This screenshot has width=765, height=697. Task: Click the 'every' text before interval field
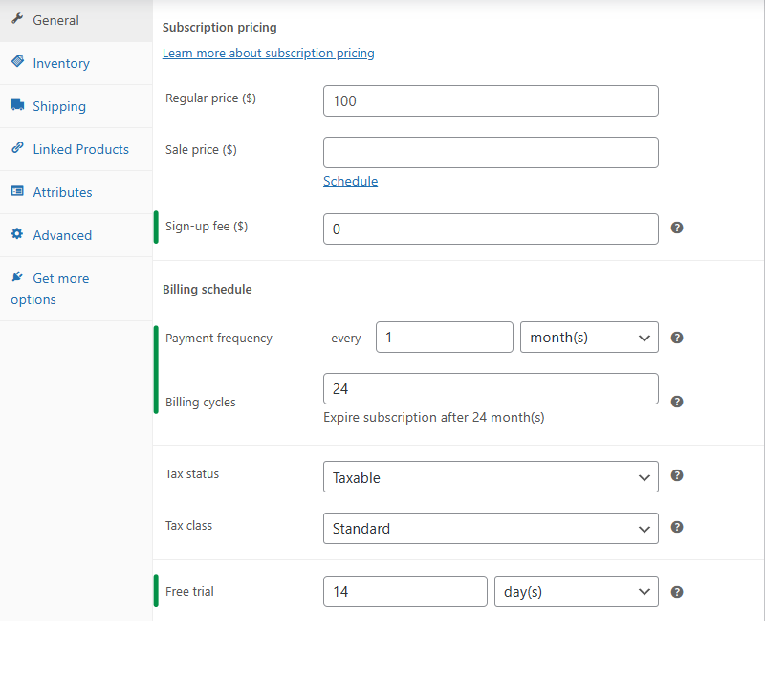(x=346, y=338)
